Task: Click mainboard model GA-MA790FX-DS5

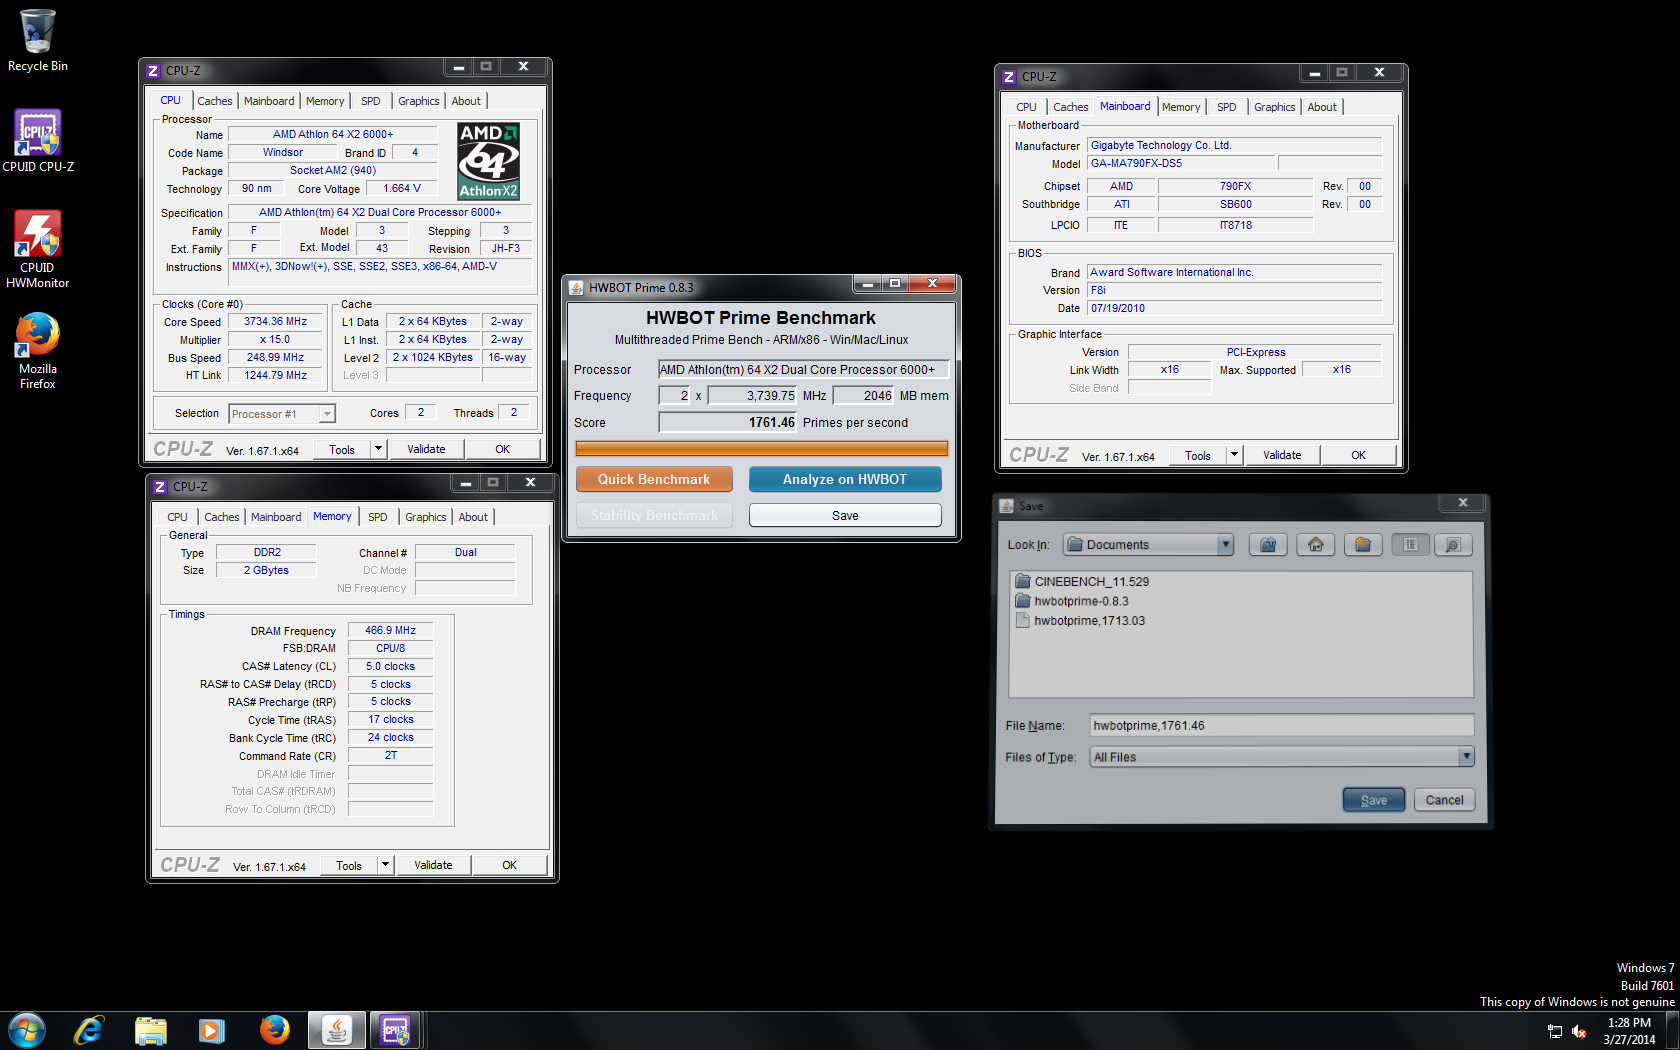Action: 1181,163
